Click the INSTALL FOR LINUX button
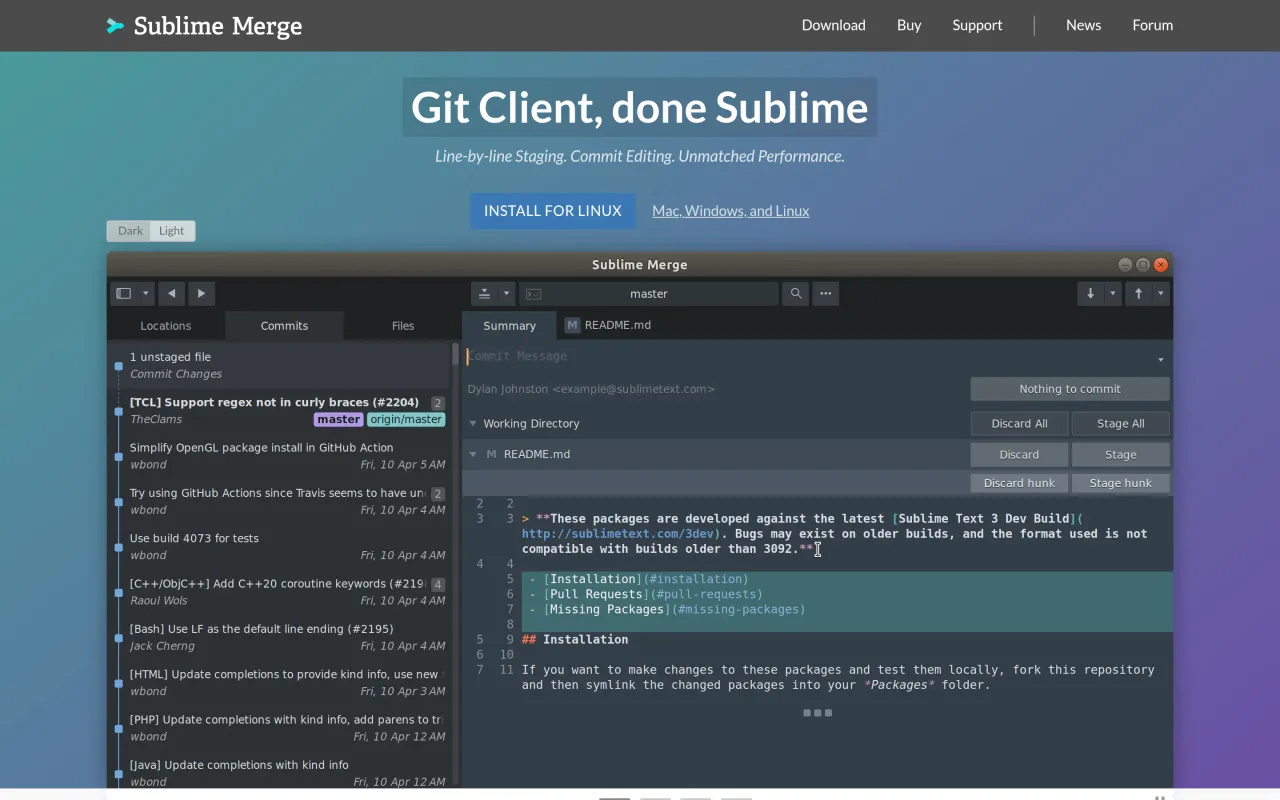Image resolution: width=1280 pixels, height=800 pixels. pyautogui.click(x=553, y=211)
